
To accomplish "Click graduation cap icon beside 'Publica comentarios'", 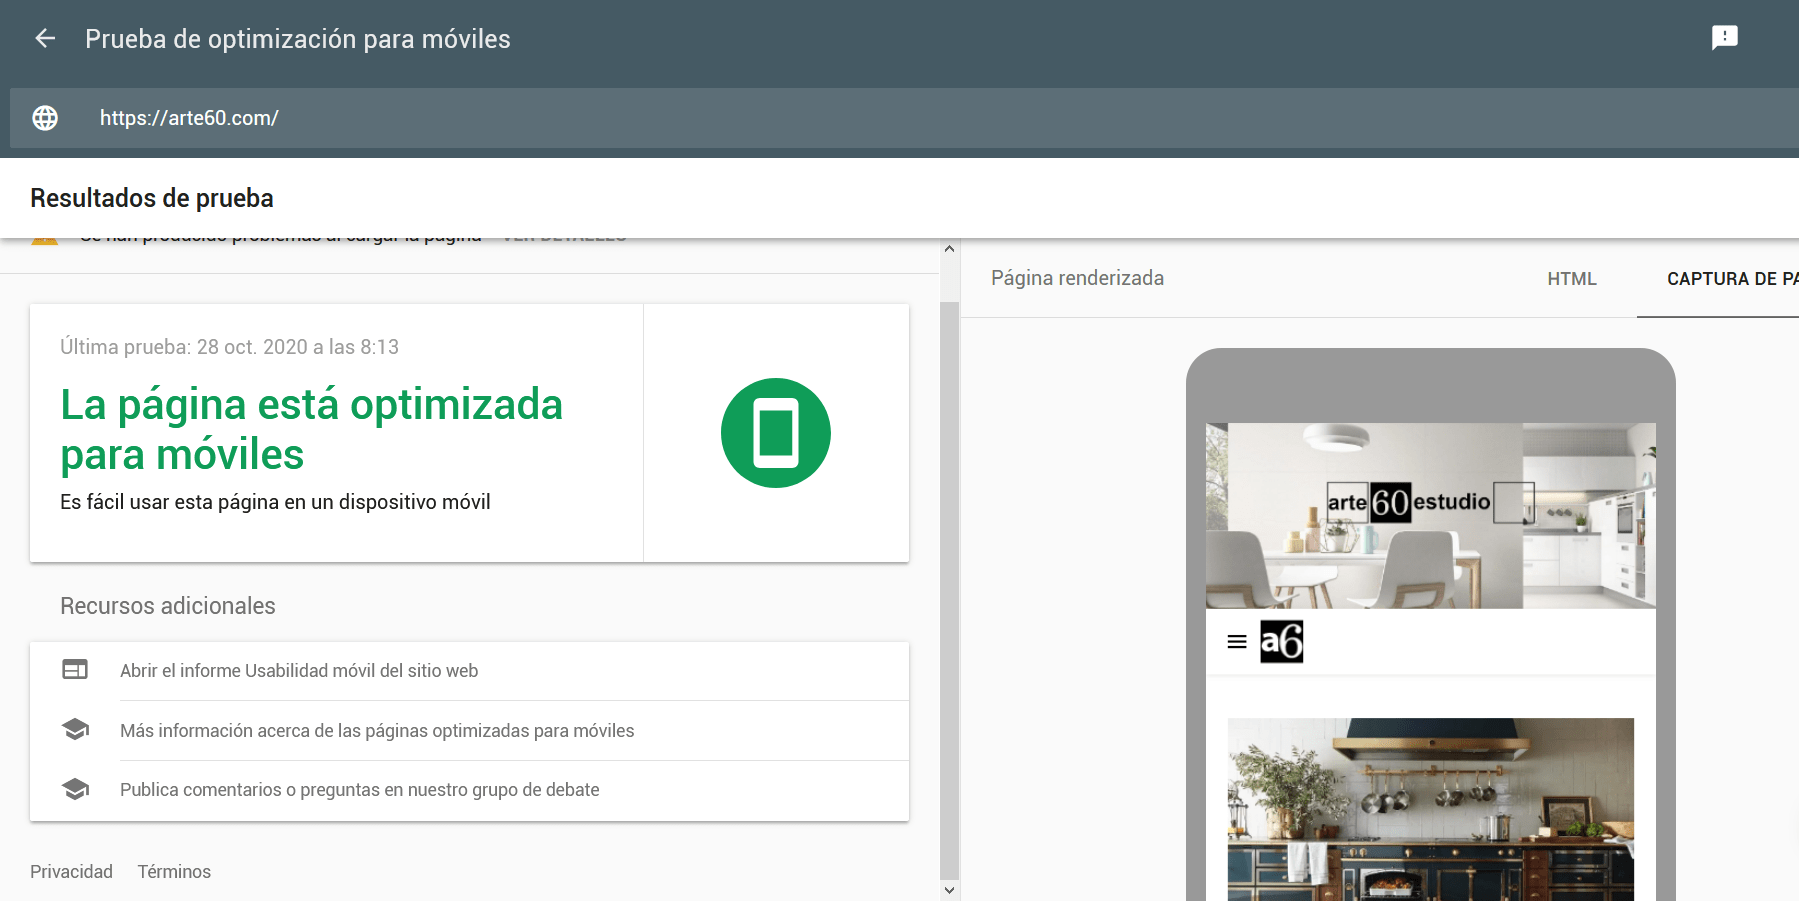I will coord(75,789).
